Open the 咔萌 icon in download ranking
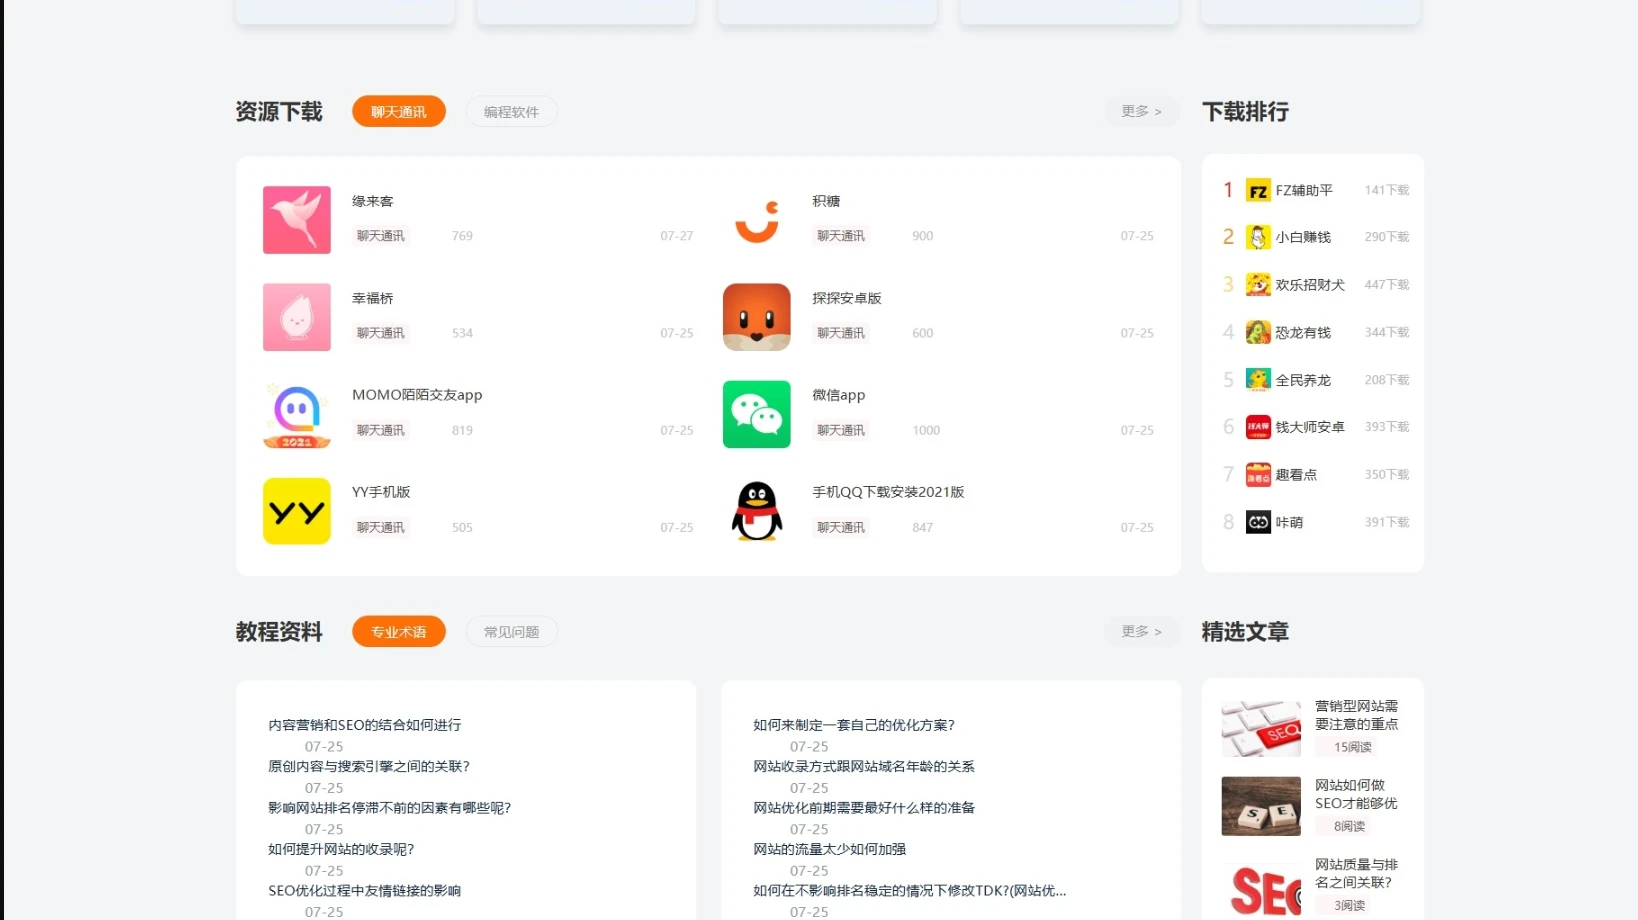Viewport: 1638px width, 920px height. coord(1258,522)
